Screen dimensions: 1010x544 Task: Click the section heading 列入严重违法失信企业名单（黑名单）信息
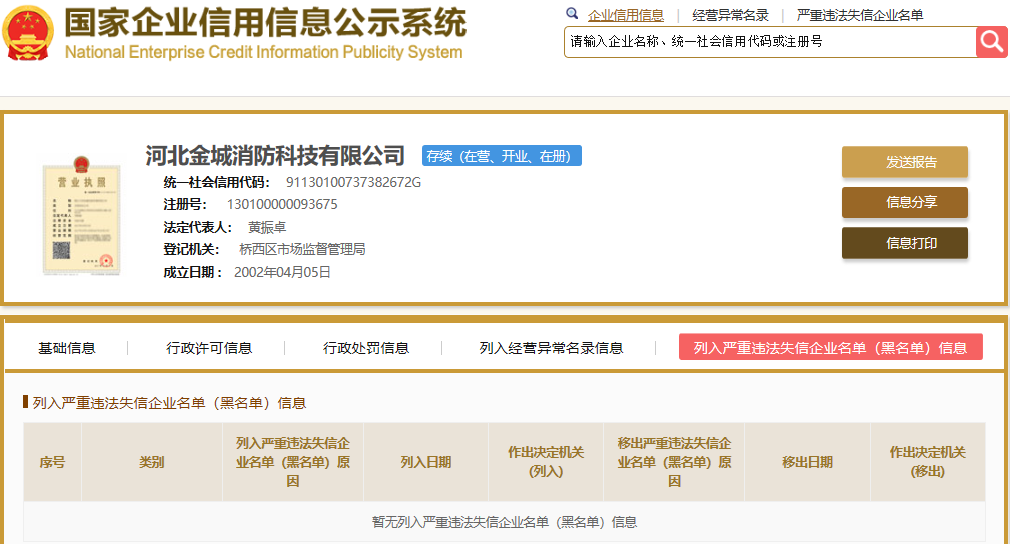tap(169, 403)
